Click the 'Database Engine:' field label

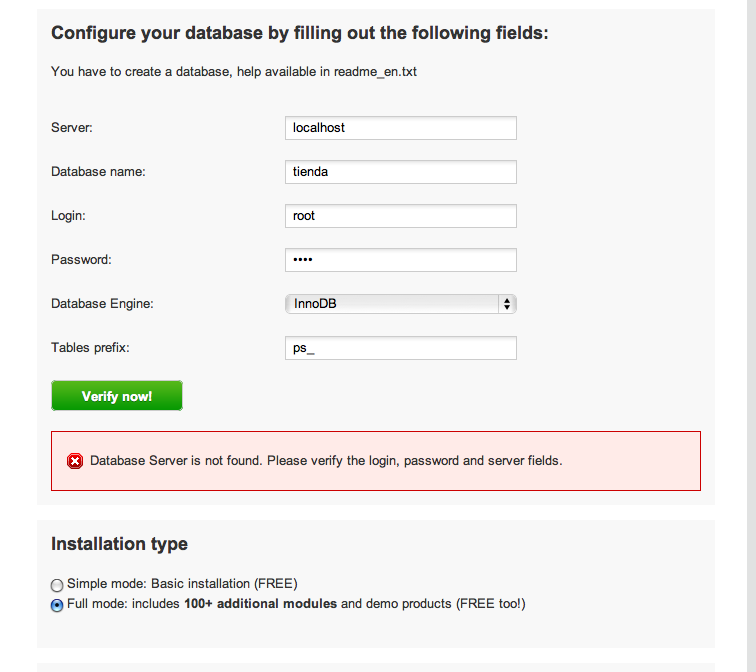coord(102,304)
